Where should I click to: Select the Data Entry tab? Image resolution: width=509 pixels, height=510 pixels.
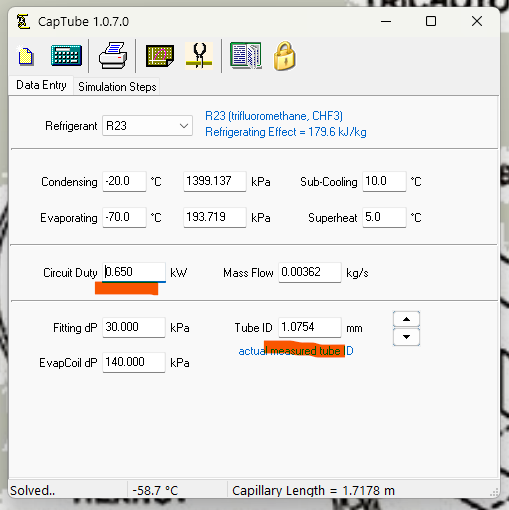[41, 85]
